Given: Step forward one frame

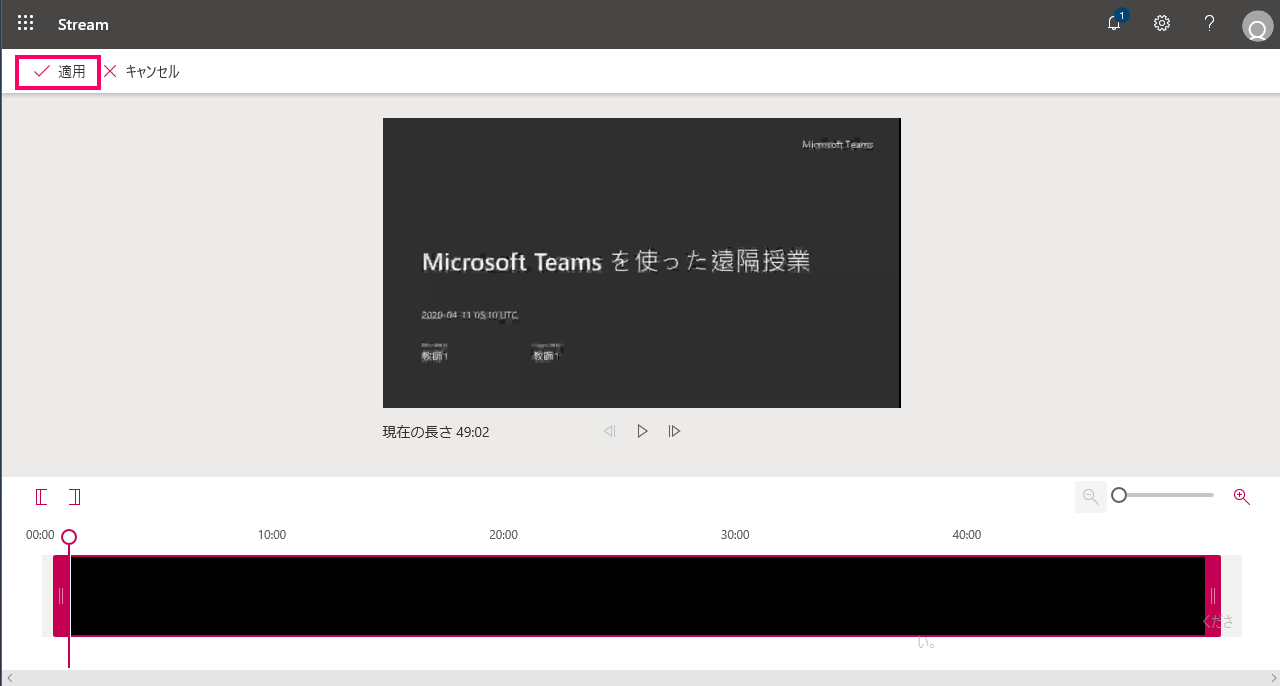Looking at the screenshot, I should coord(675,431).
